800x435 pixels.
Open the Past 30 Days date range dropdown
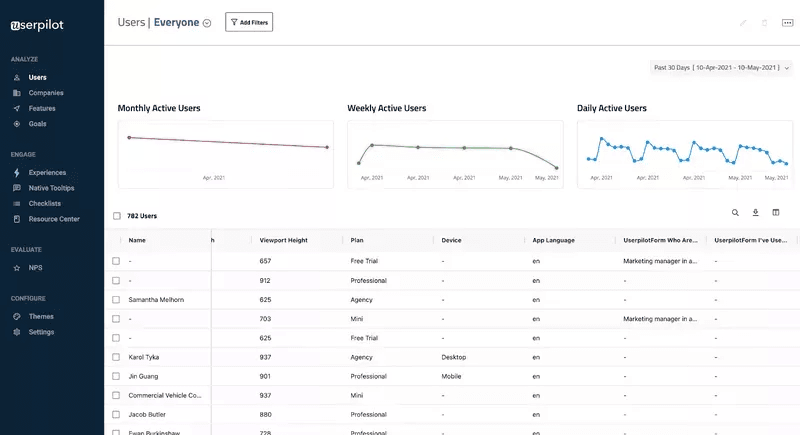click(718, 68)
